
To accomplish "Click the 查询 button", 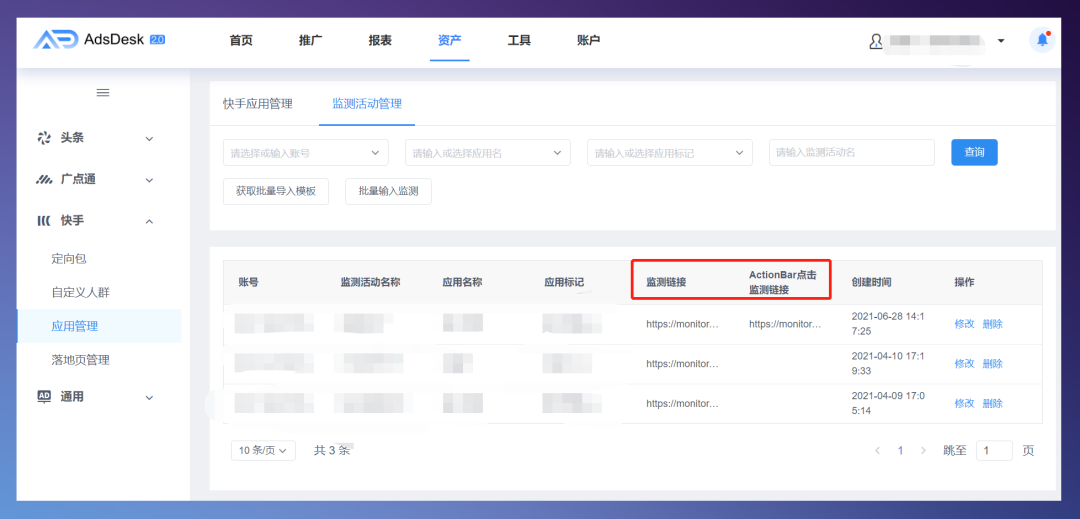I will point(975,153).
